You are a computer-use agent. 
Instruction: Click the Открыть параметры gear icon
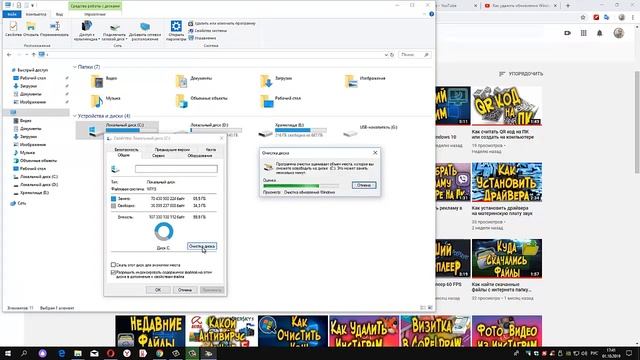click(176, 31)
